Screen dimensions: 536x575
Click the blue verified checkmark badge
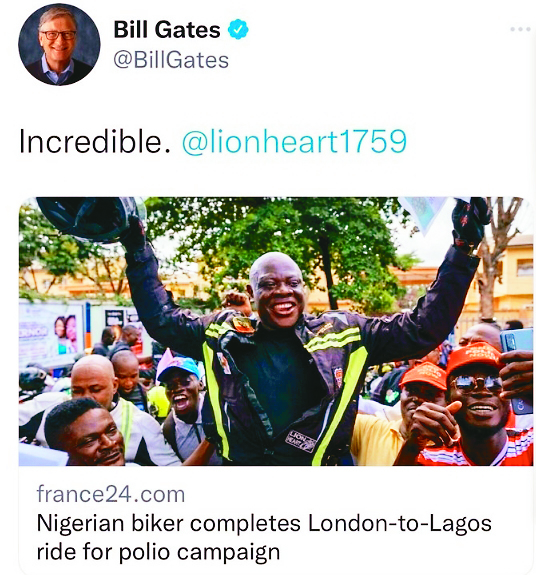coord(238,29)
